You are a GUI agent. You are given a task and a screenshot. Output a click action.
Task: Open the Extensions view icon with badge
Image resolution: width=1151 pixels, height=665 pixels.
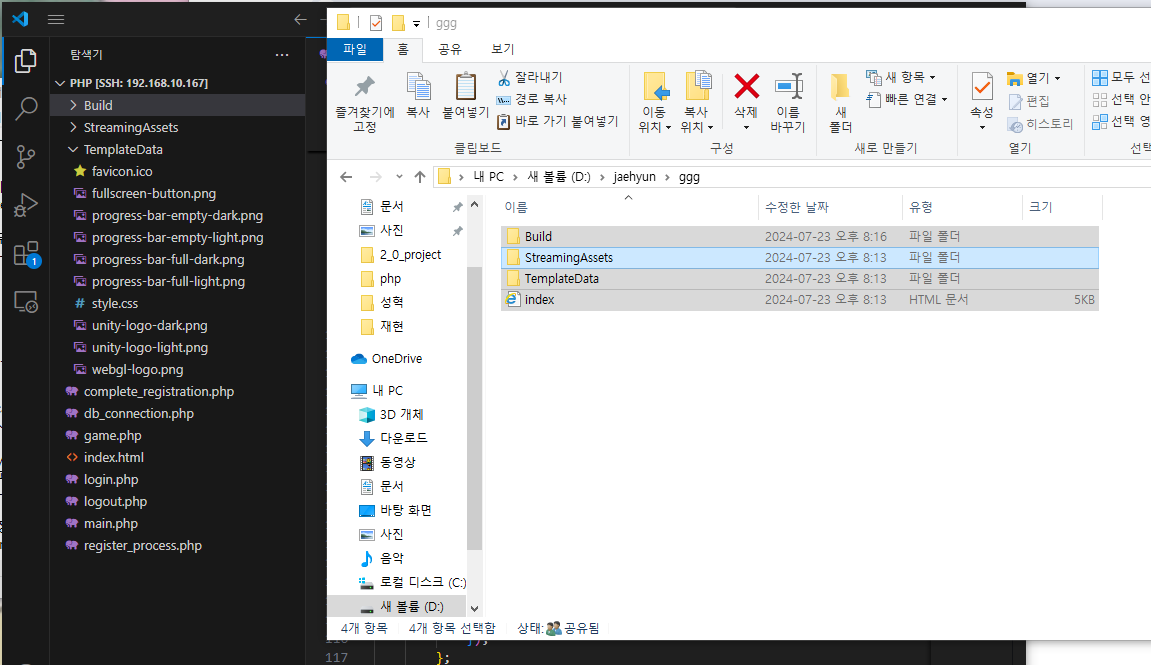(x=26, y=253)
